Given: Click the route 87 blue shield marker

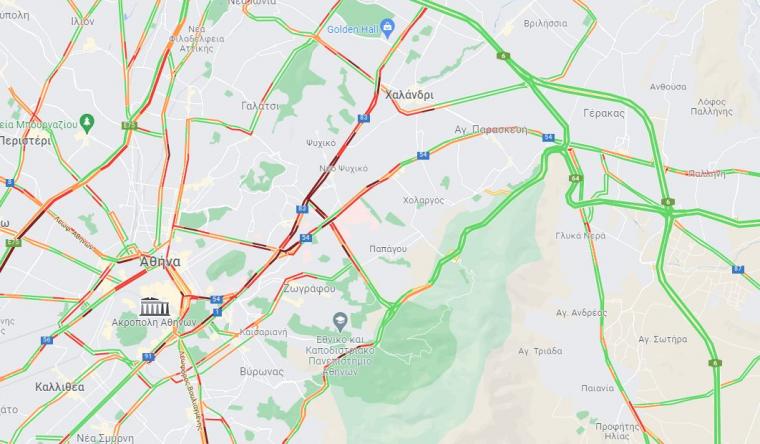Looking at the screenshot, I should click(738, 269).
